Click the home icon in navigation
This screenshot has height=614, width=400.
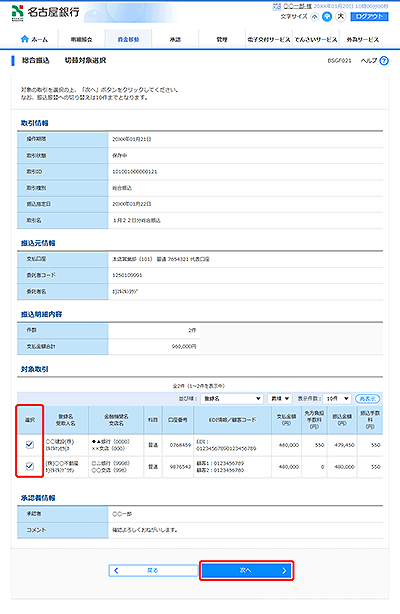coord(25,39)
